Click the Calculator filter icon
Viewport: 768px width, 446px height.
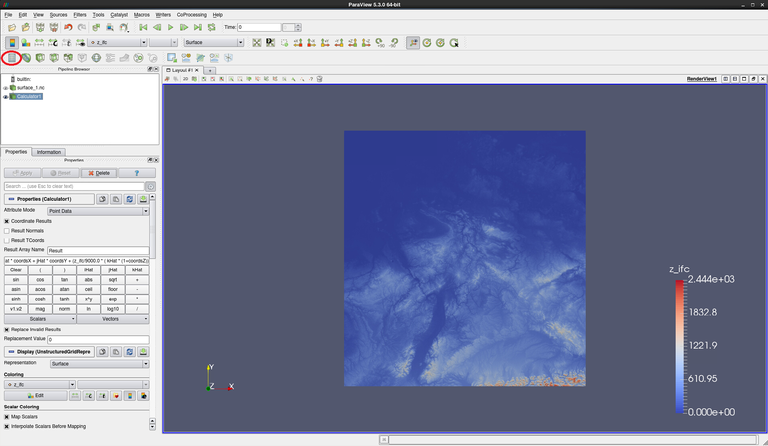pos(12,58)
